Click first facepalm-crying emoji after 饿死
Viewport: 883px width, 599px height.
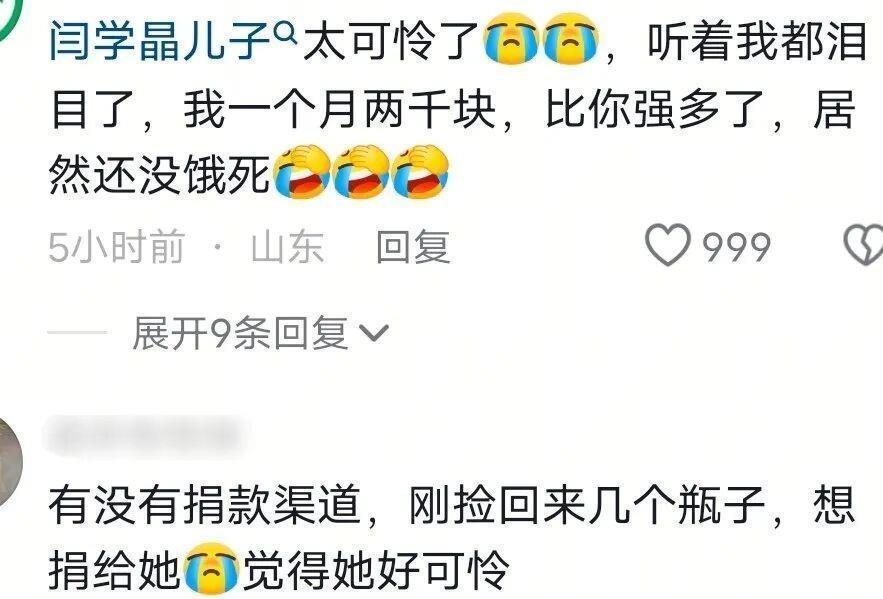click(302, 172)
